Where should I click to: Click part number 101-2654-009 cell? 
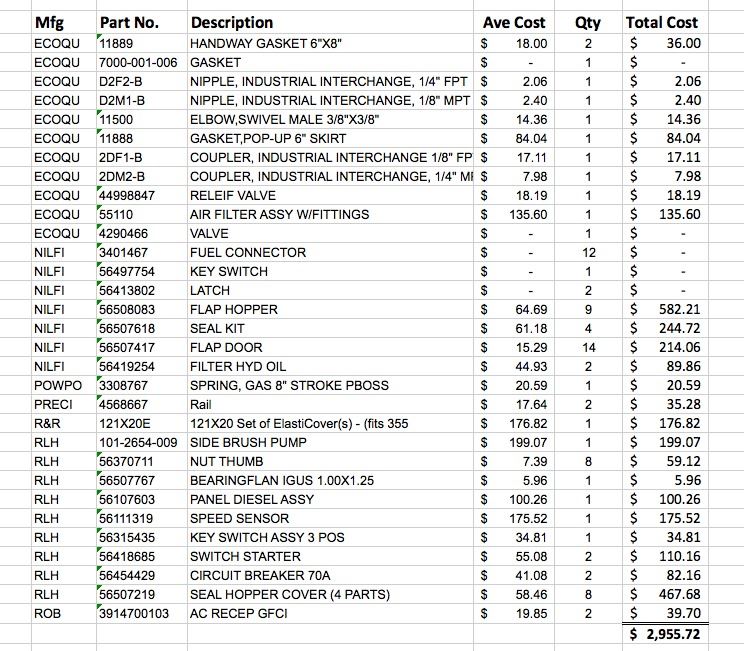click(138, 443)
